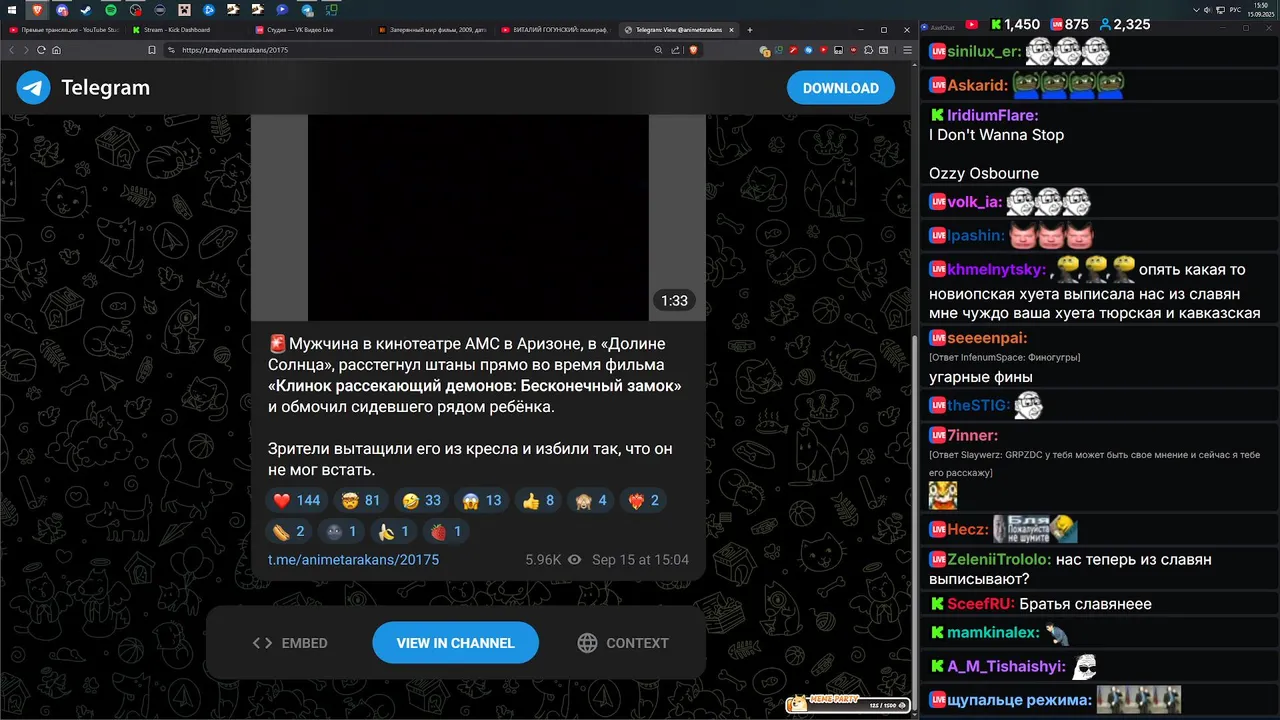The height and width of the screenshot is (720, 1280).
Task: Open Windows Start button on taskbar
Action: click(11, 10)
